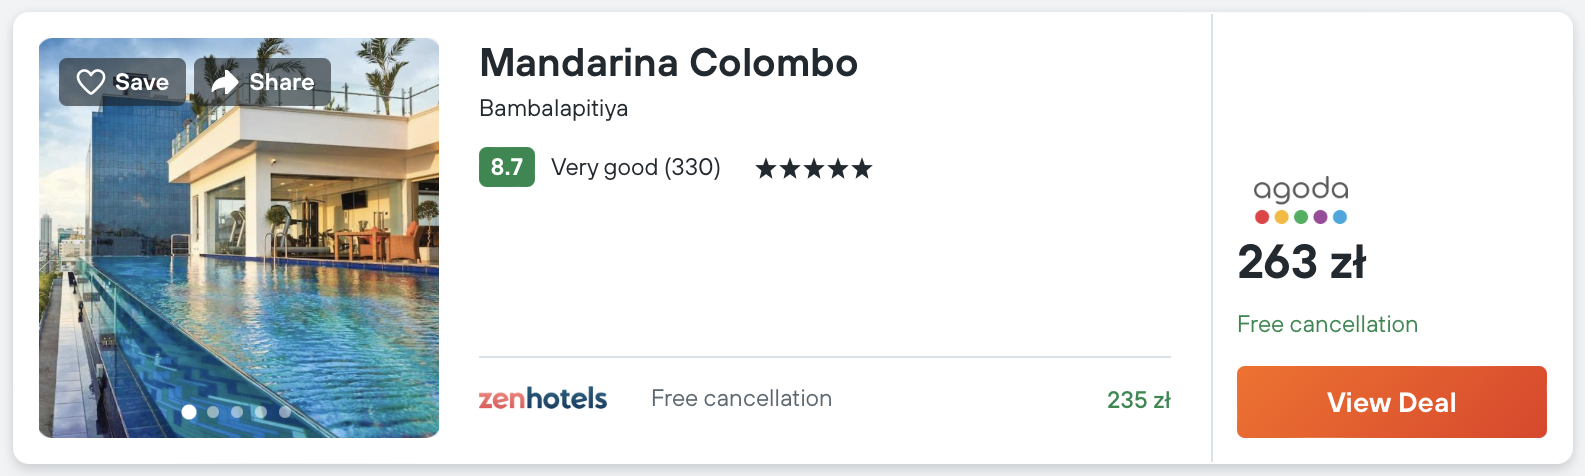
Task: Click the five-star rating icons
Action: (813, 168)
